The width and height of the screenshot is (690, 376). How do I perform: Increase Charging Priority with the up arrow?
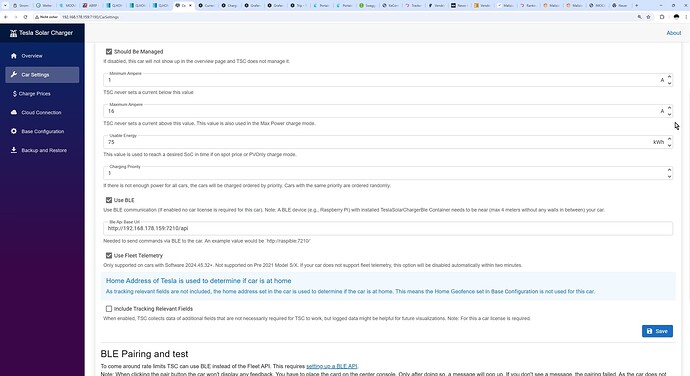tap(669, 170)
